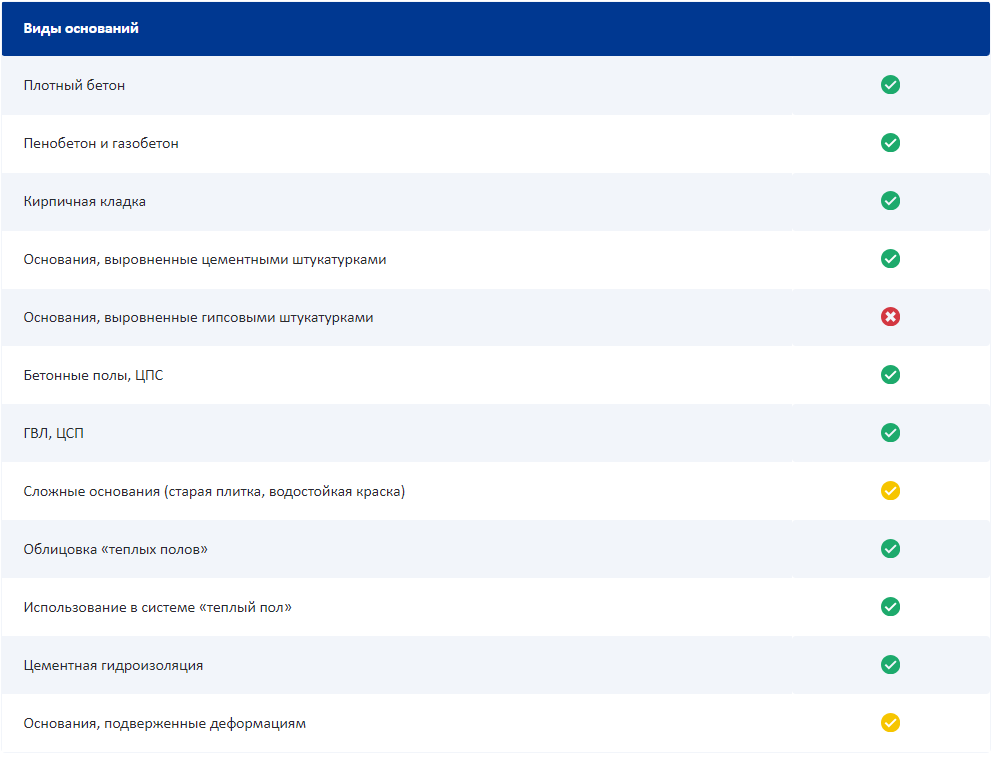The height and width of the screenshot is (758, 992).
Task: Click green checkmark for Бетонные полы, ЦПС
Action: pyautogui.click(x=890, y=375)
